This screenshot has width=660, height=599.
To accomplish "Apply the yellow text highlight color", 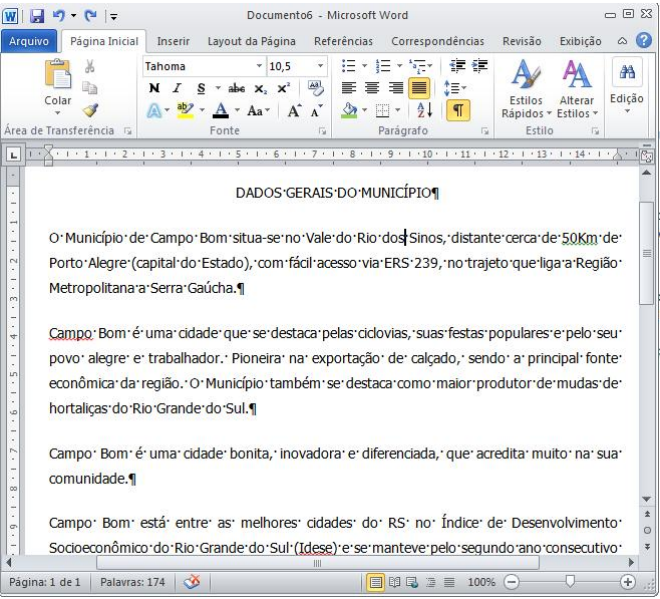I will [185, 111].
